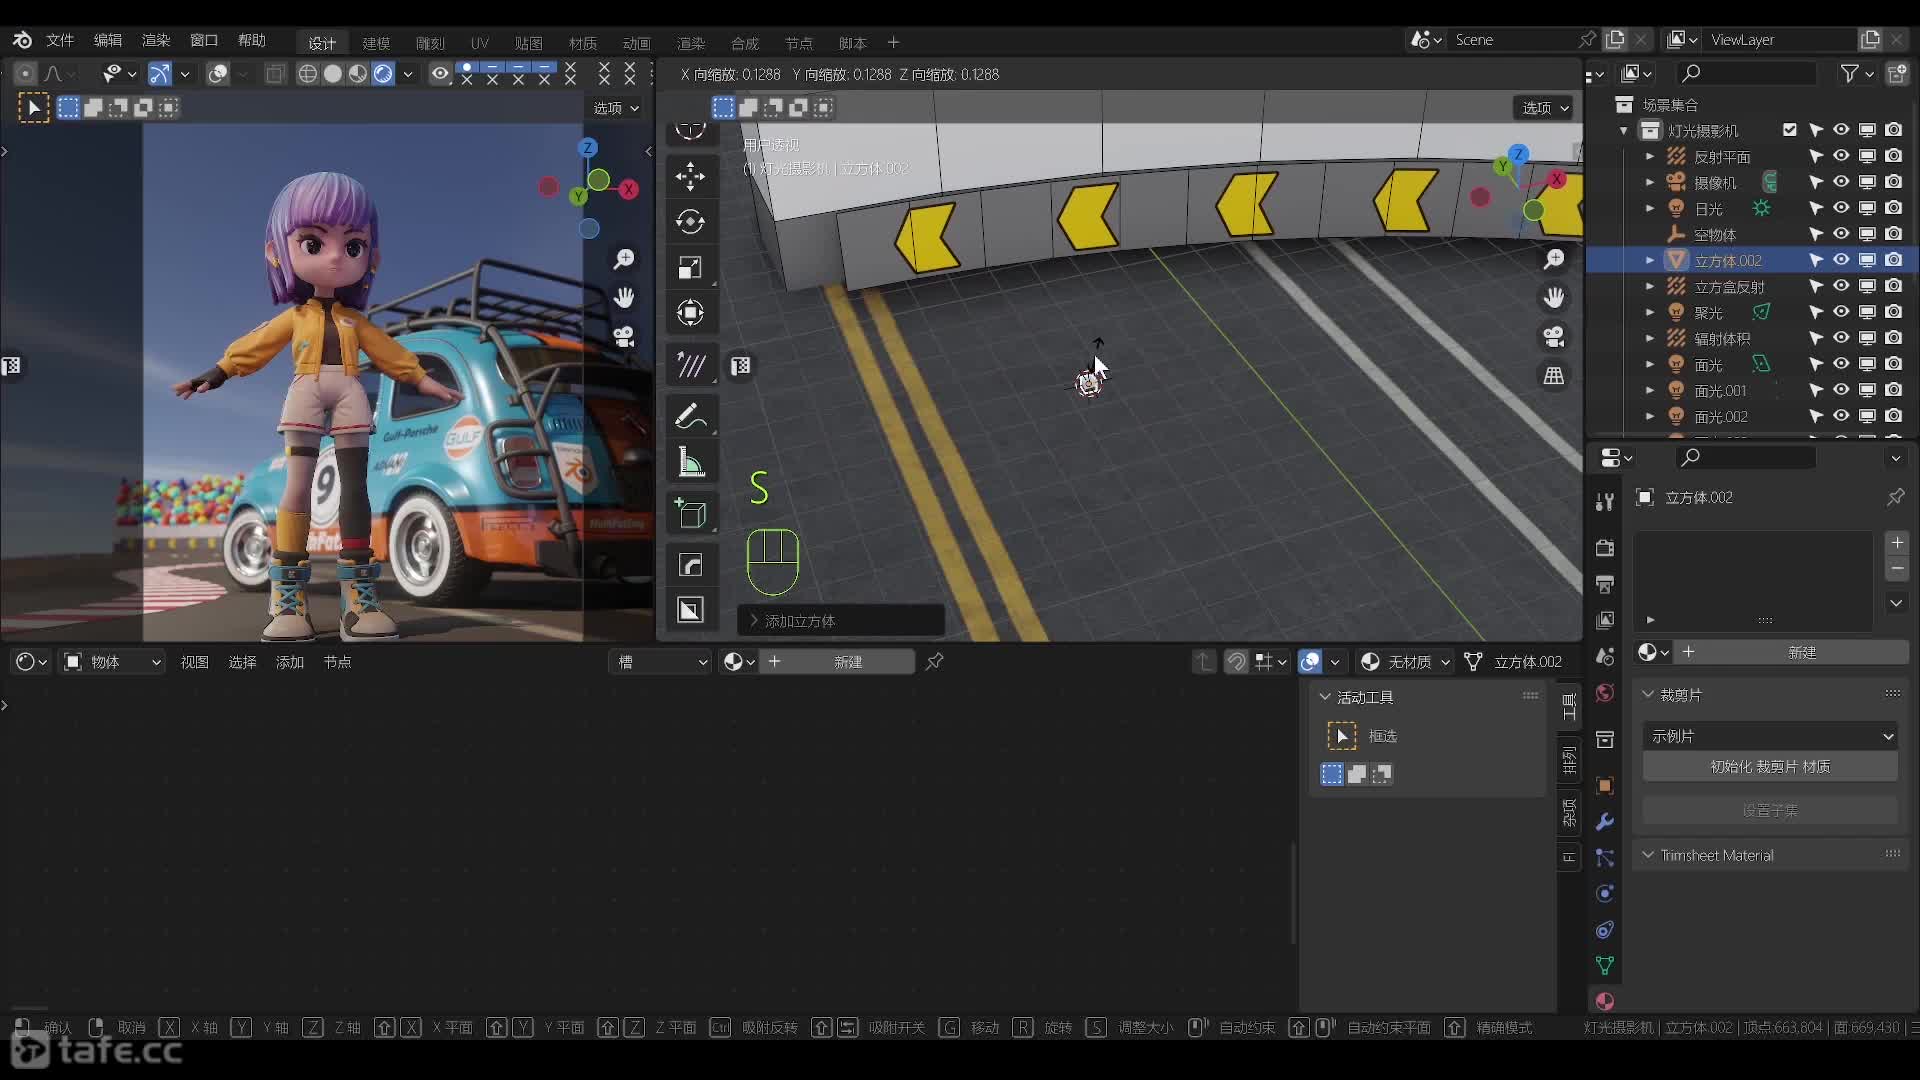Open the Physics properties tab
Viewport: 1920px width, 1080px height.
[x=1605, y=894]
